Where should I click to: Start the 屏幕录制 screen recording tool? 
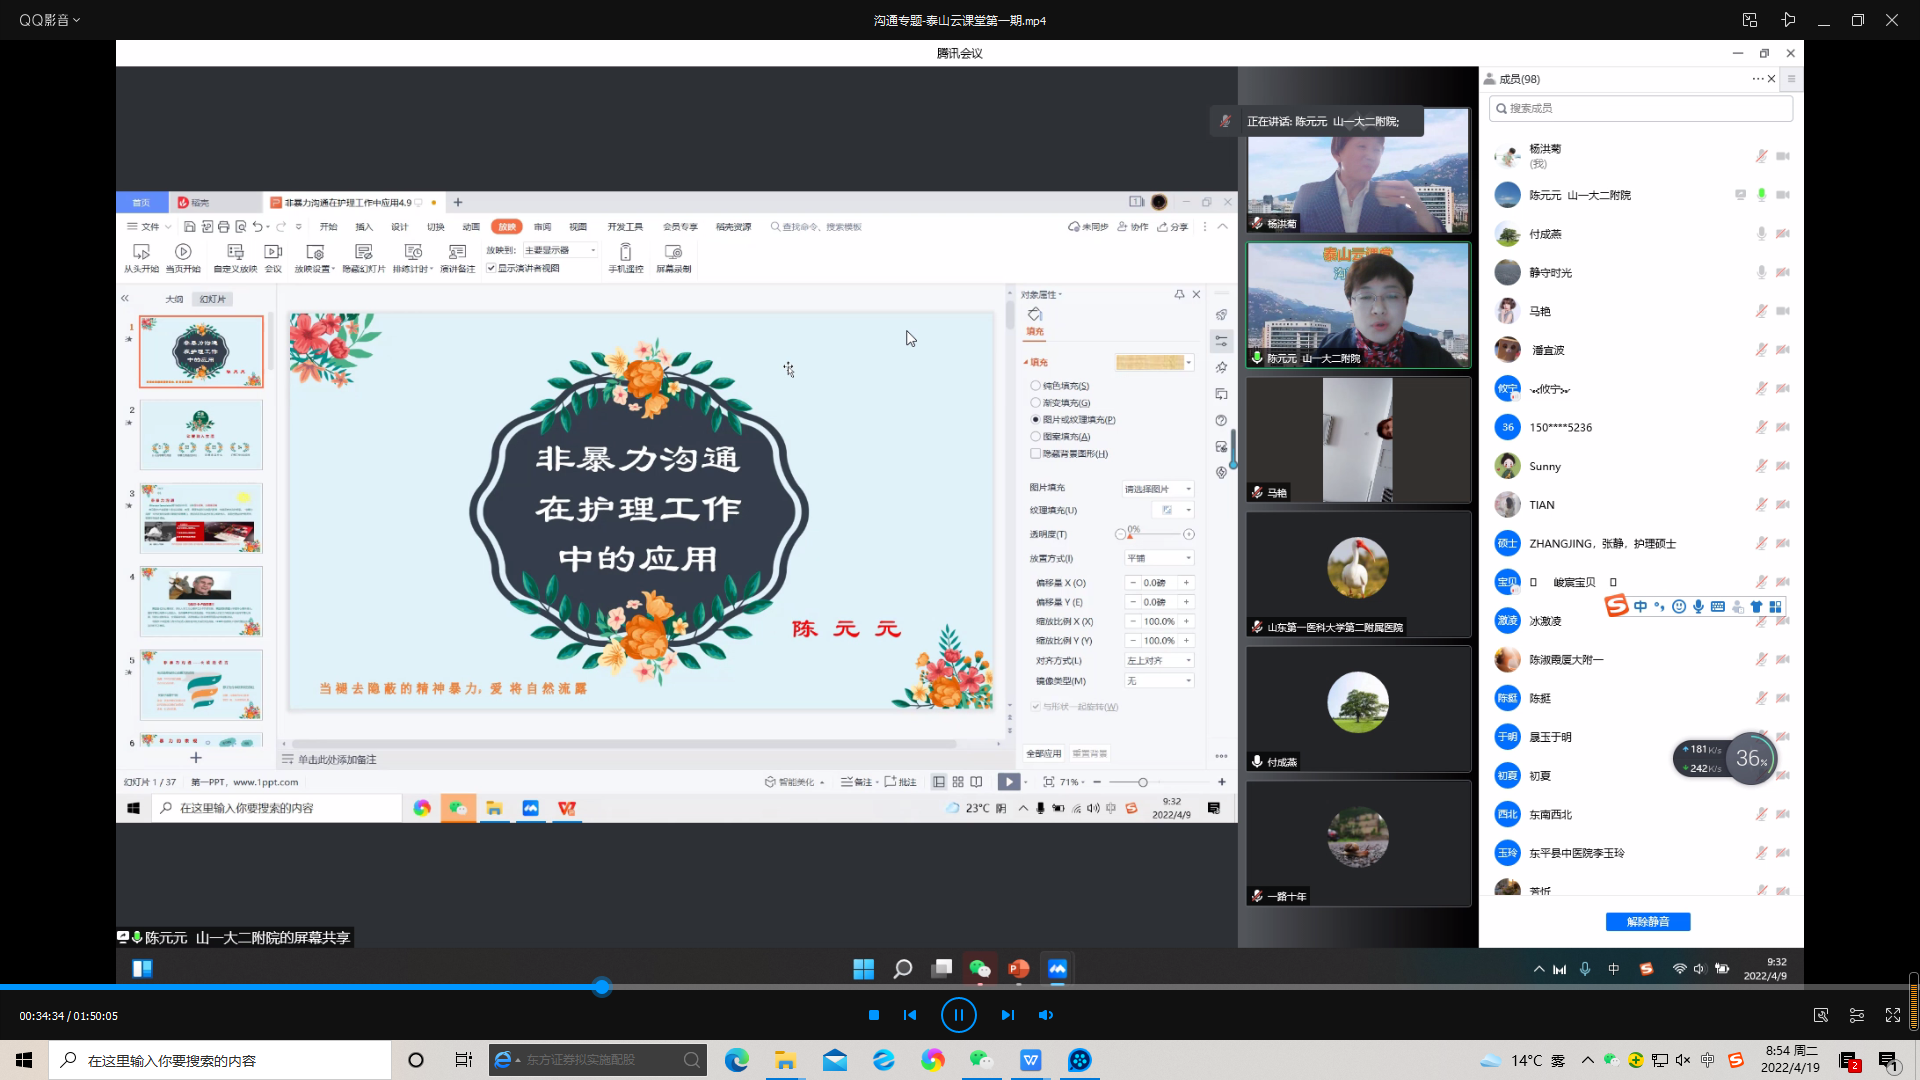pyautogui.click(x=673, y=256)
